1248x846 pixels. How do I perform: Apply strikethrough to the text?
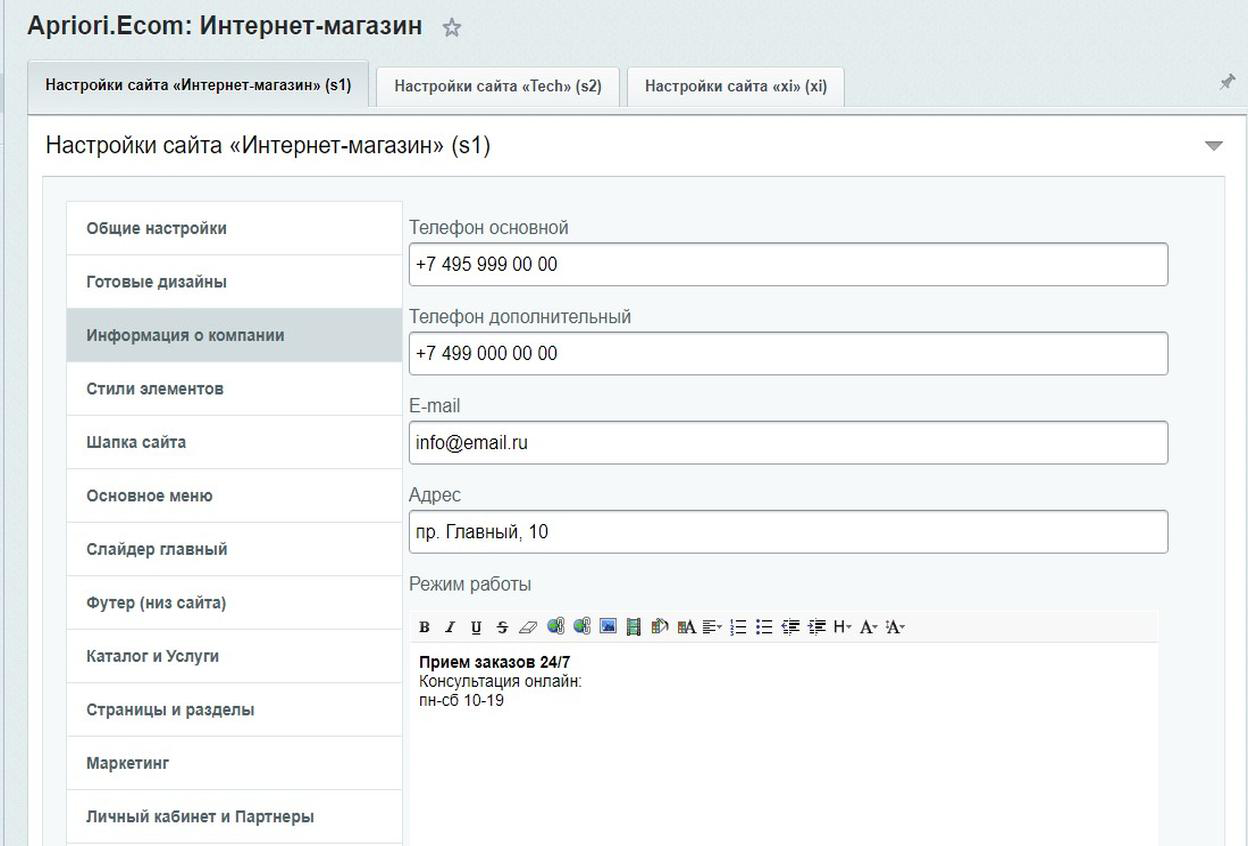click(x=502, y=627)
